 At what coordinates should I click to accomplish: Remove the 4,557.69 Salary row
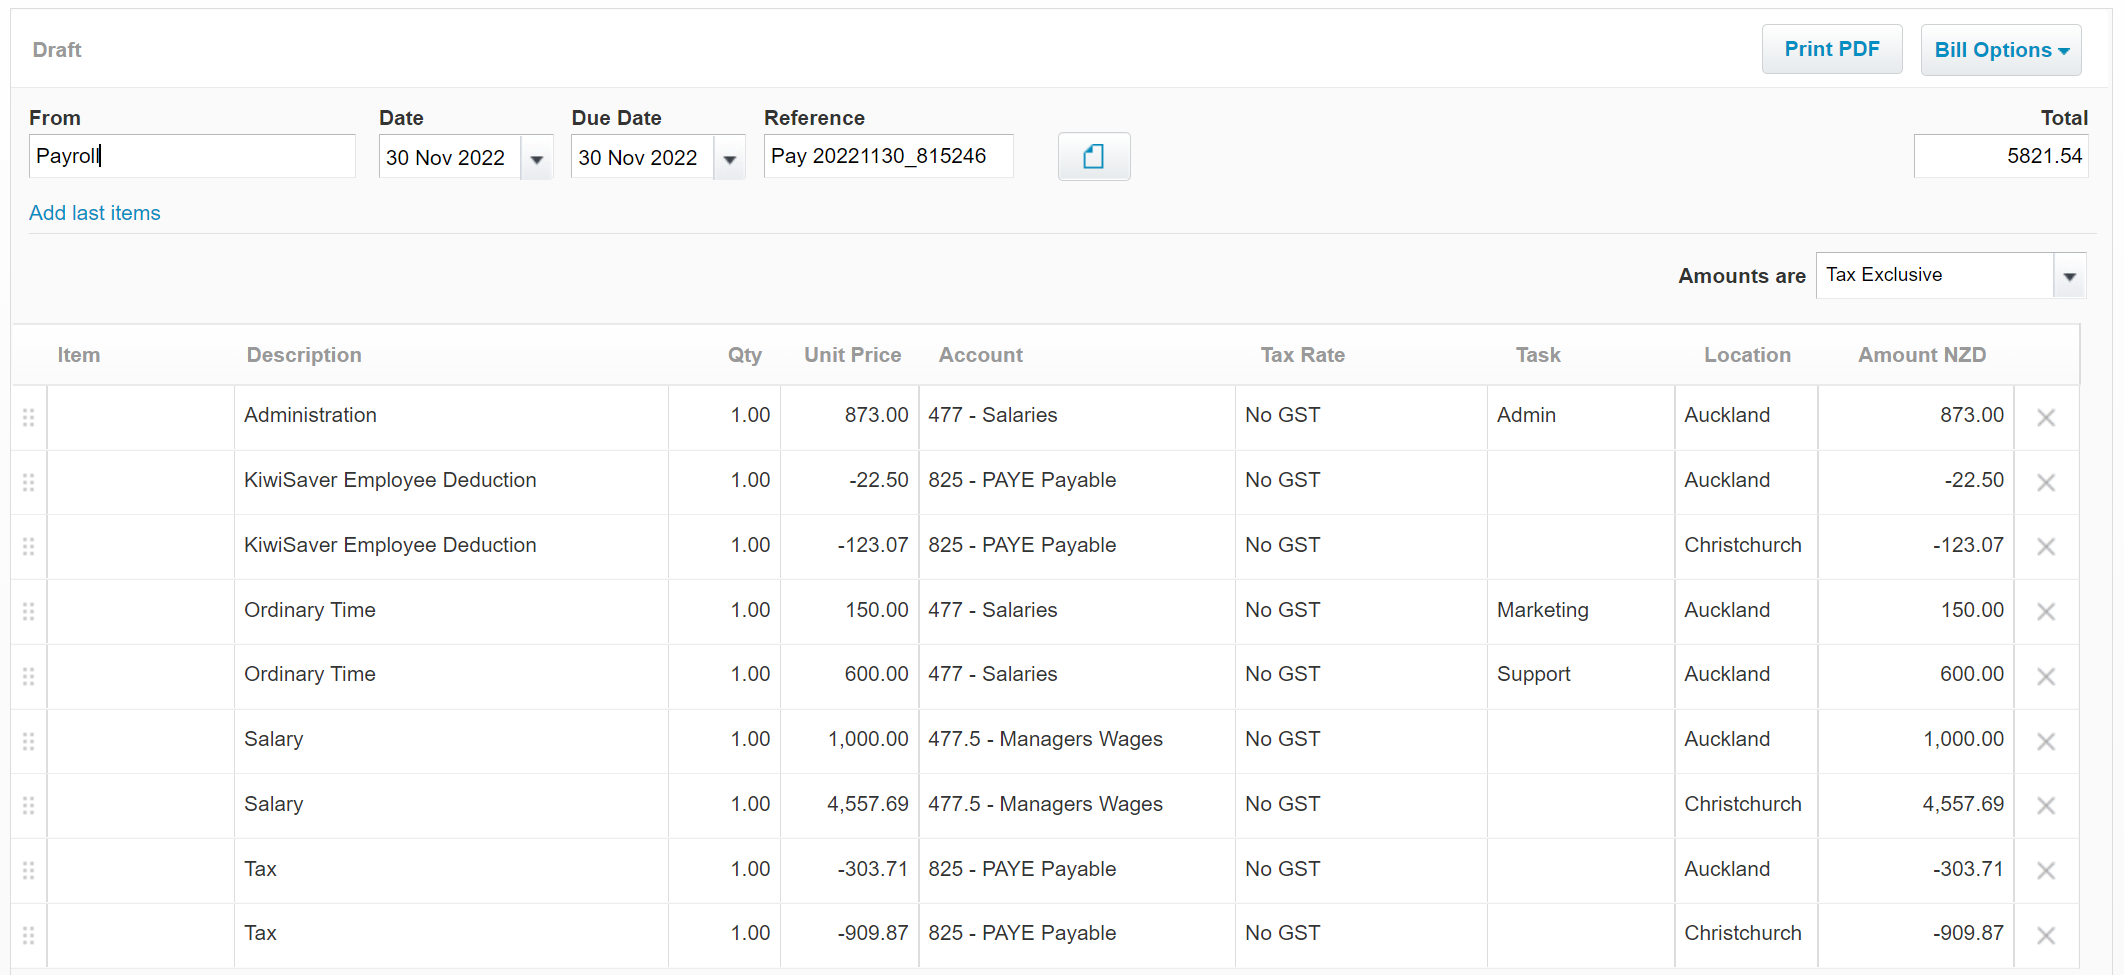pos(2046,806)
